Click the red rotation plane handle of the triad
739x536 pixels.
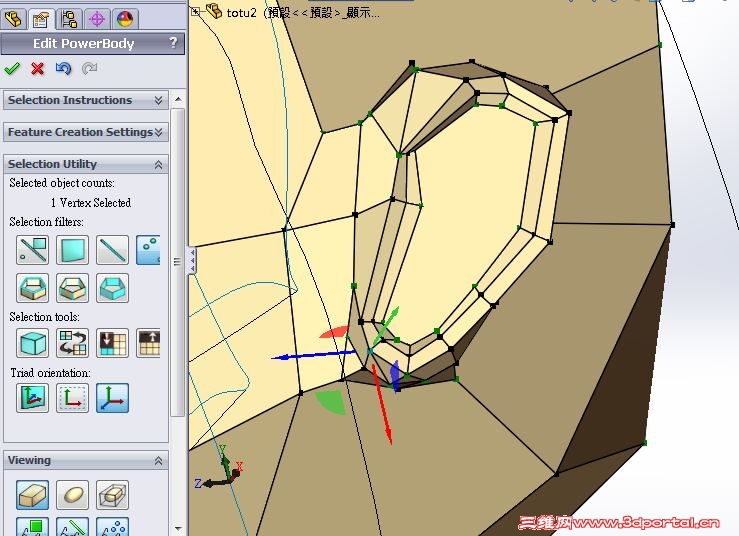pos(334,332)
